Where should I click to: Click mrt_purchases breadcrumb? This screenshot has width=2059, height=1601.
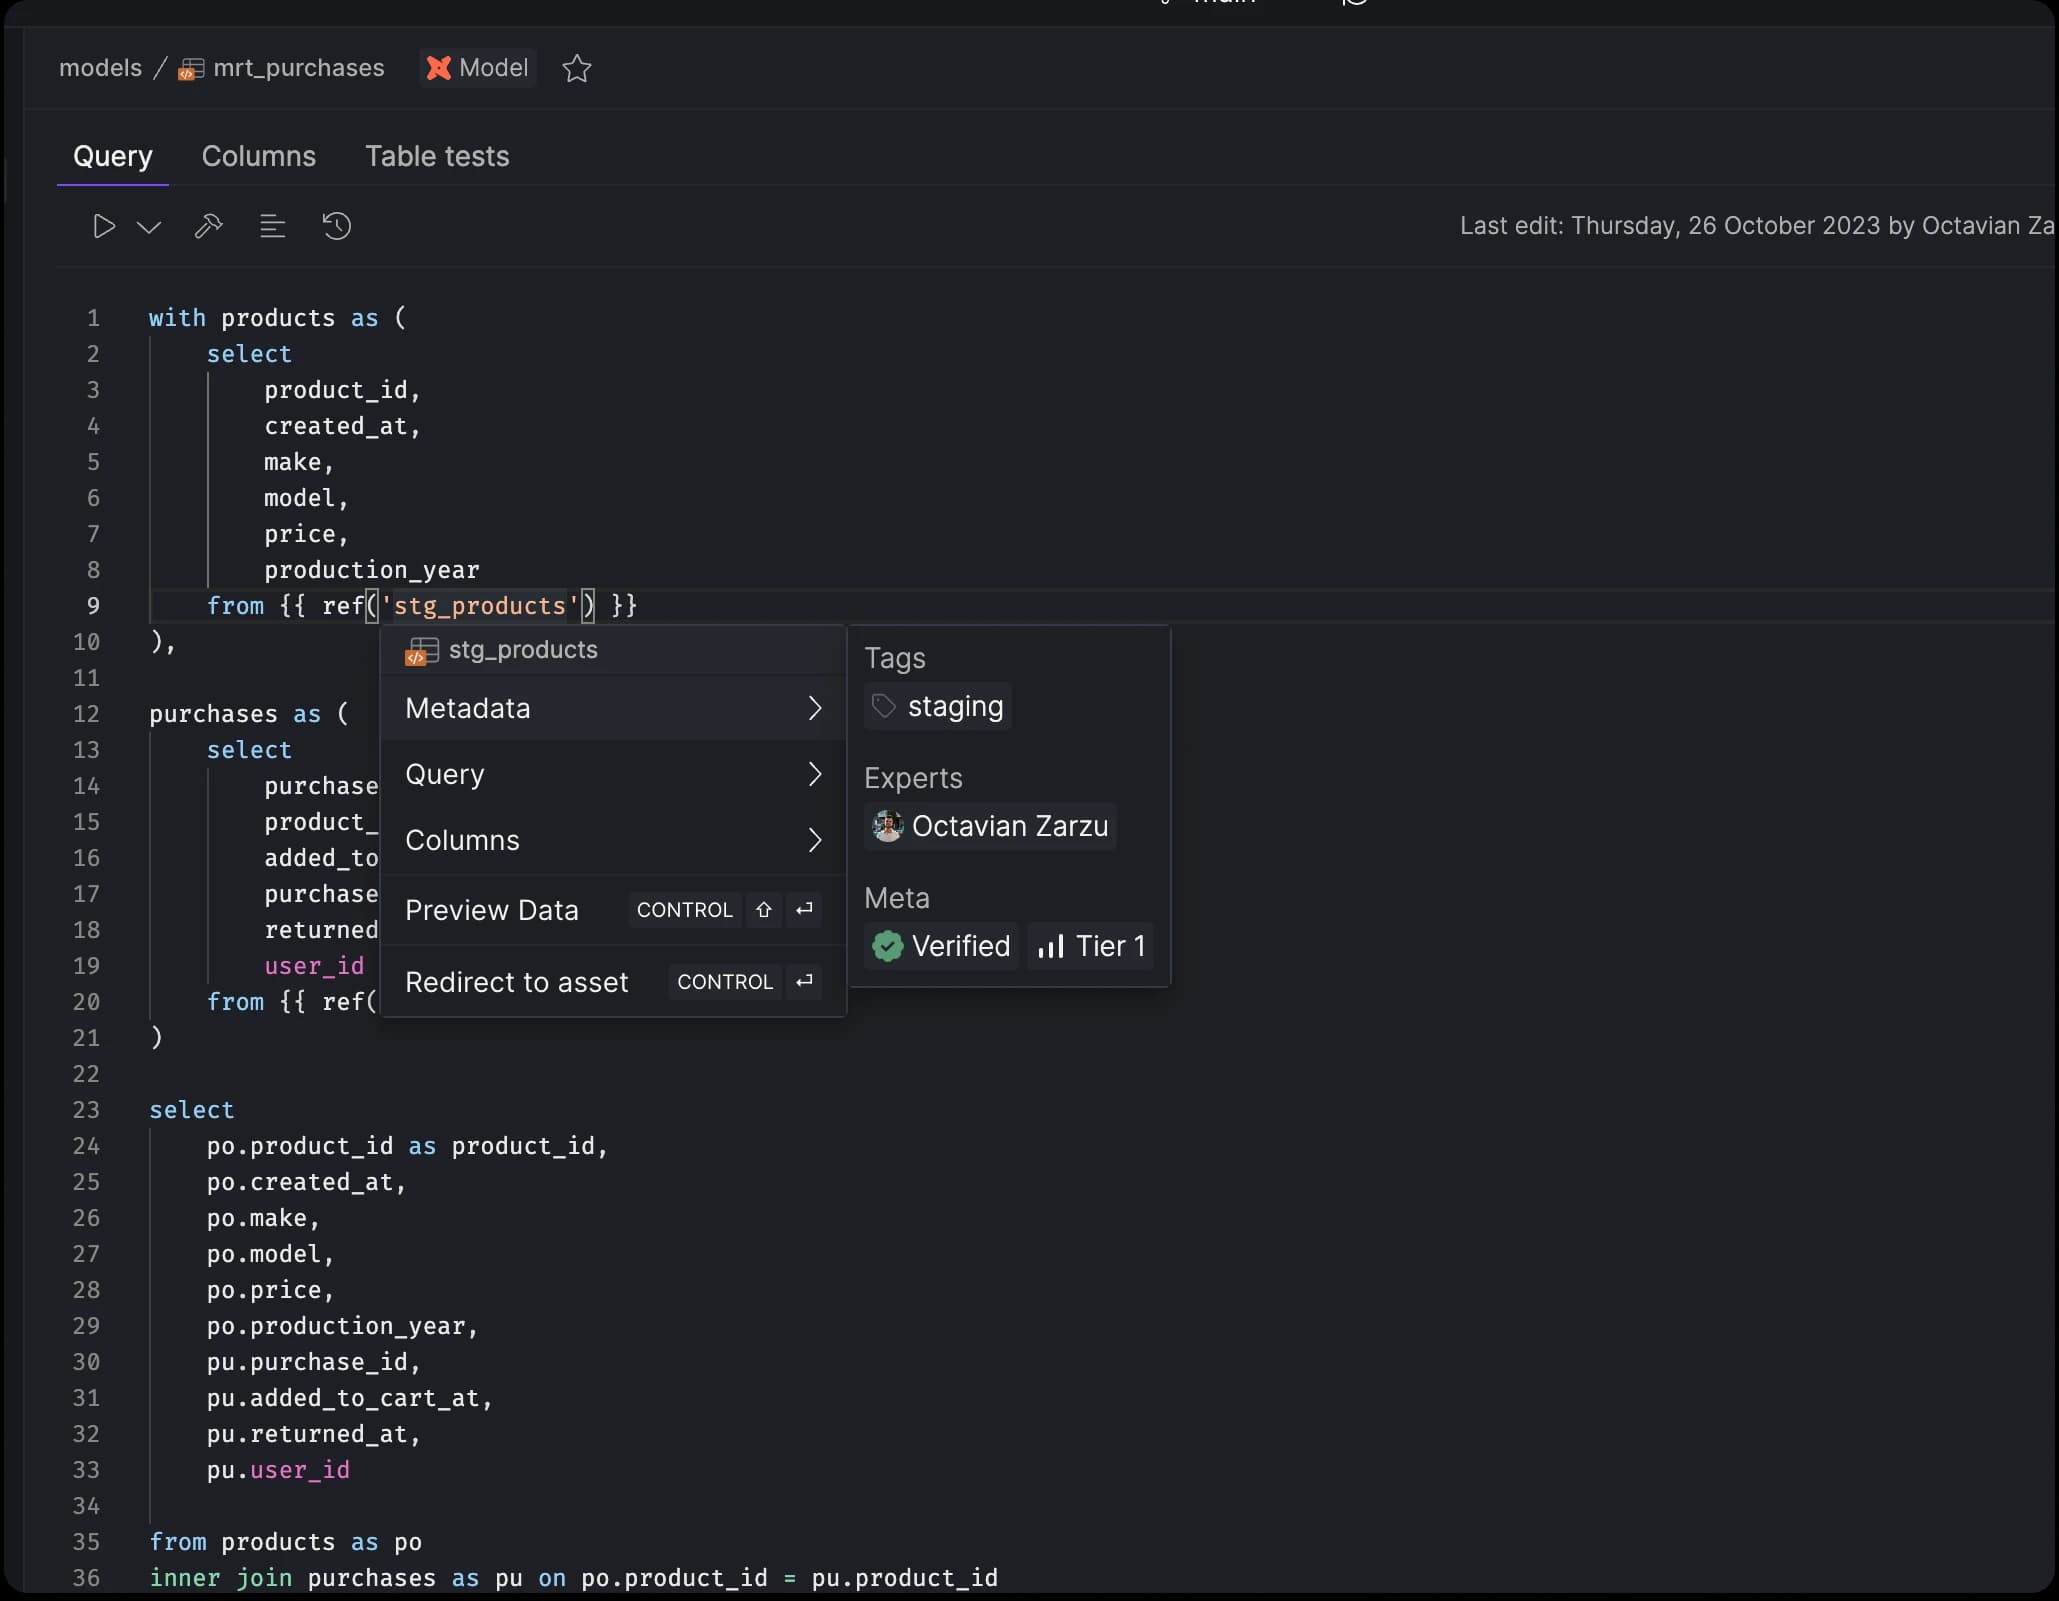click(x=298, y=68)
